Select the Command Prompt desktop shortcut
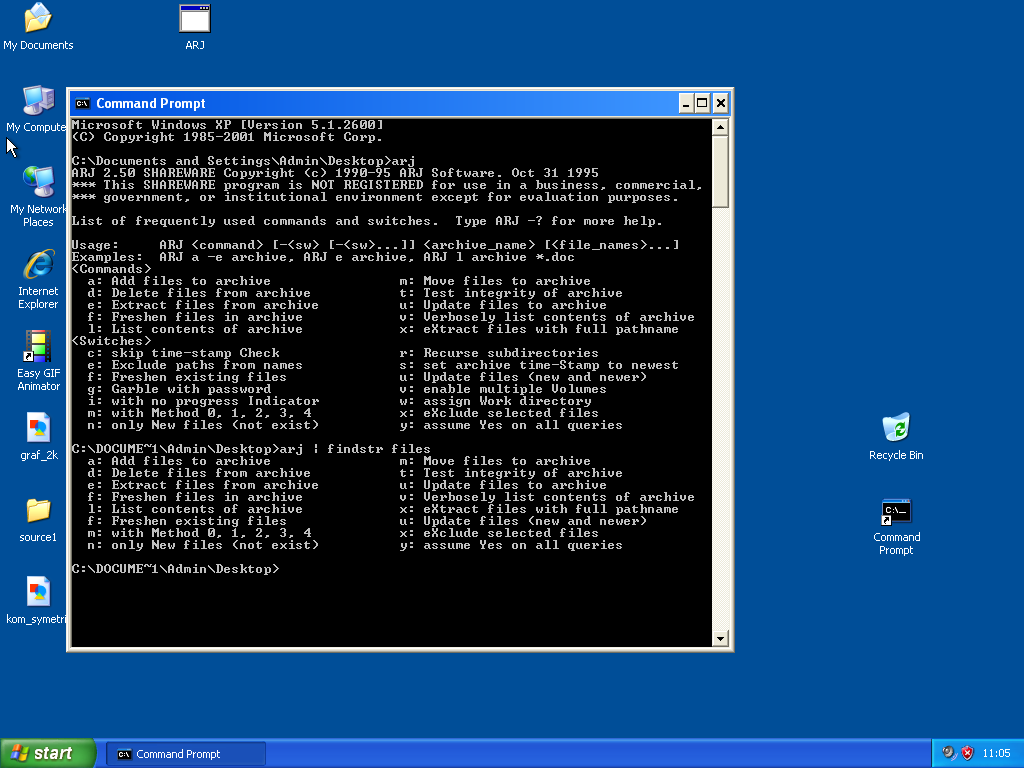Viewport: 1024px width, 768px height. coord(896,526)
